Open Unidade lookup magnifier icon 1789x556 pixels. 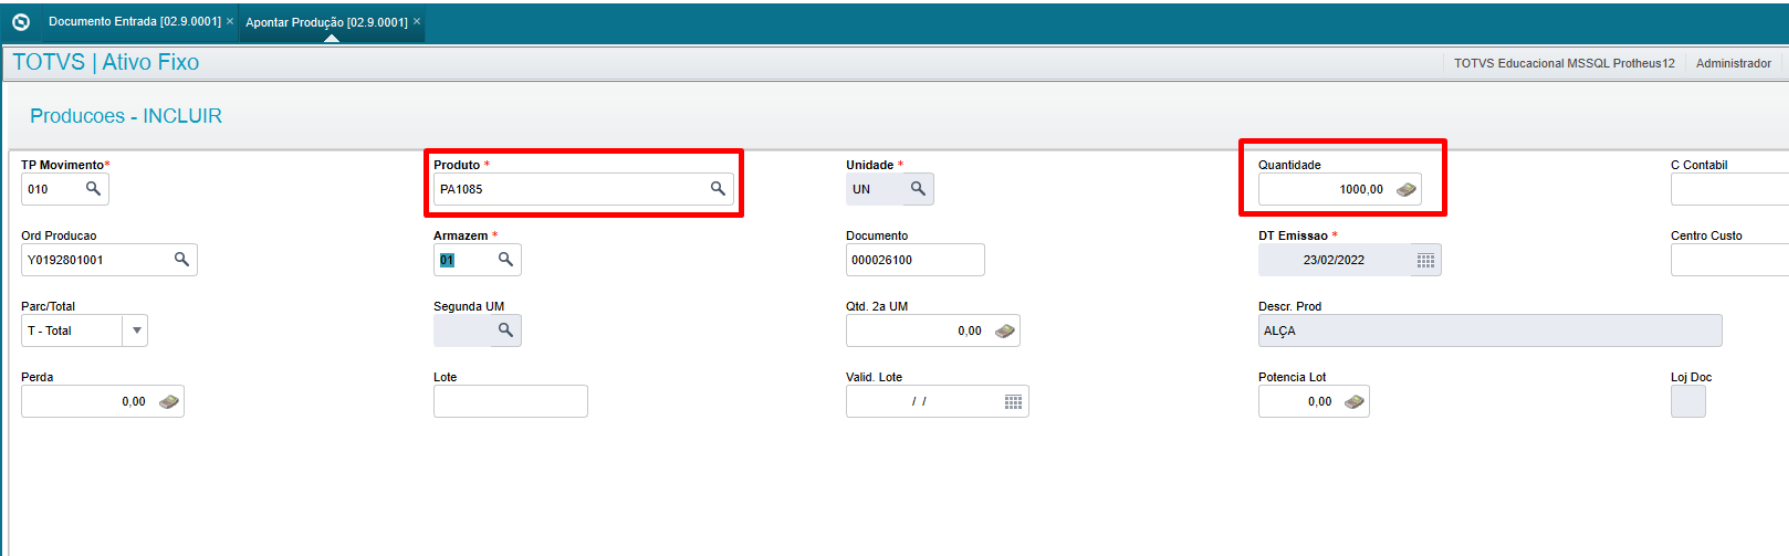[918, 188]
